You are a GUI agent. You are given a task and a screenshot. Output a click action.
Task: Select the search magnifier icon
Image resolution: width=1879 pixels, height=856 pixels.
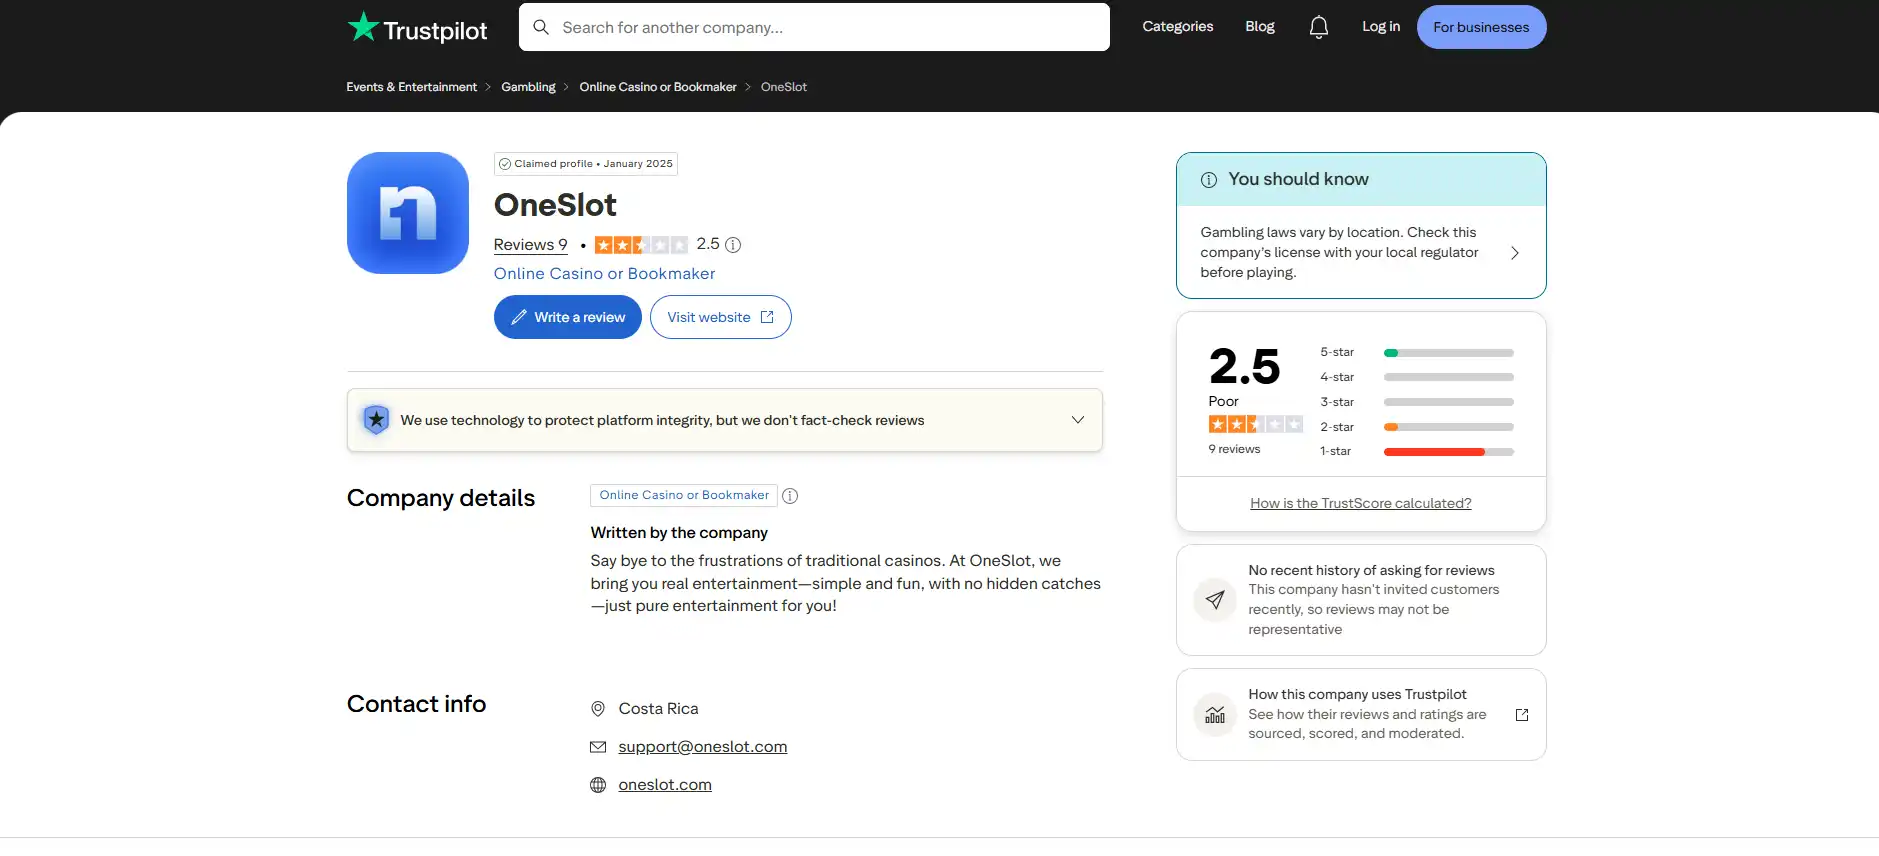pos(541,27)
